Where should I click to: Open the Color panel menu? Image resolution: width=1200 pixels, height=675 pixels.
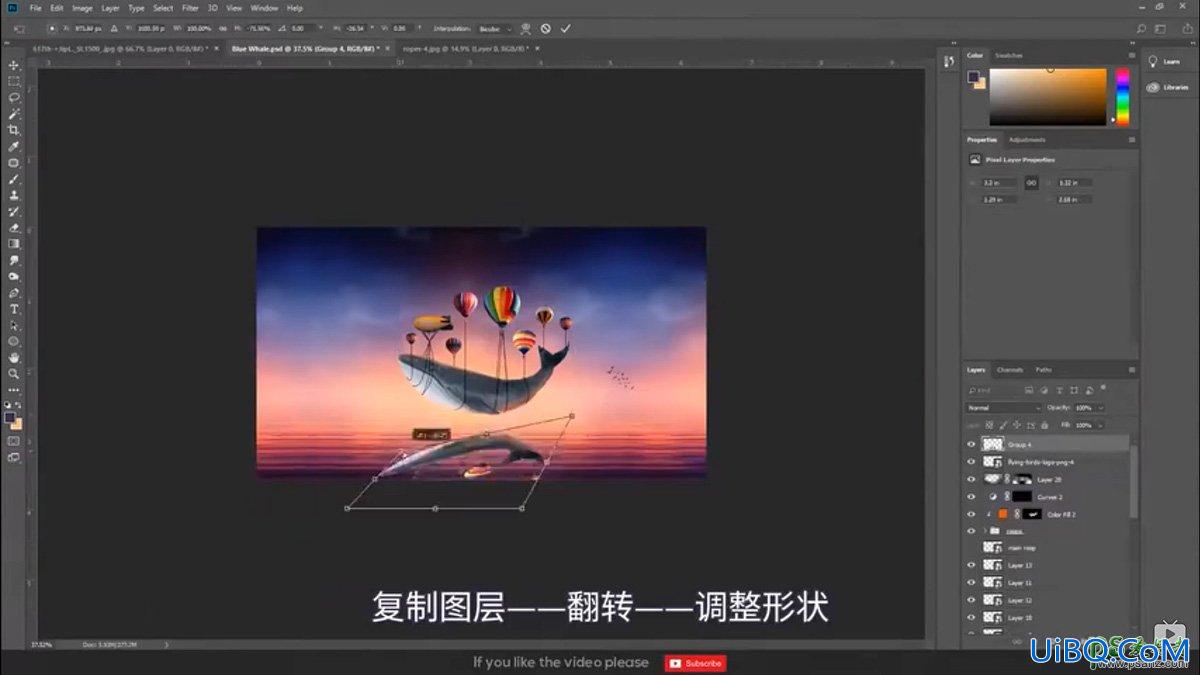coord(1131,55)
